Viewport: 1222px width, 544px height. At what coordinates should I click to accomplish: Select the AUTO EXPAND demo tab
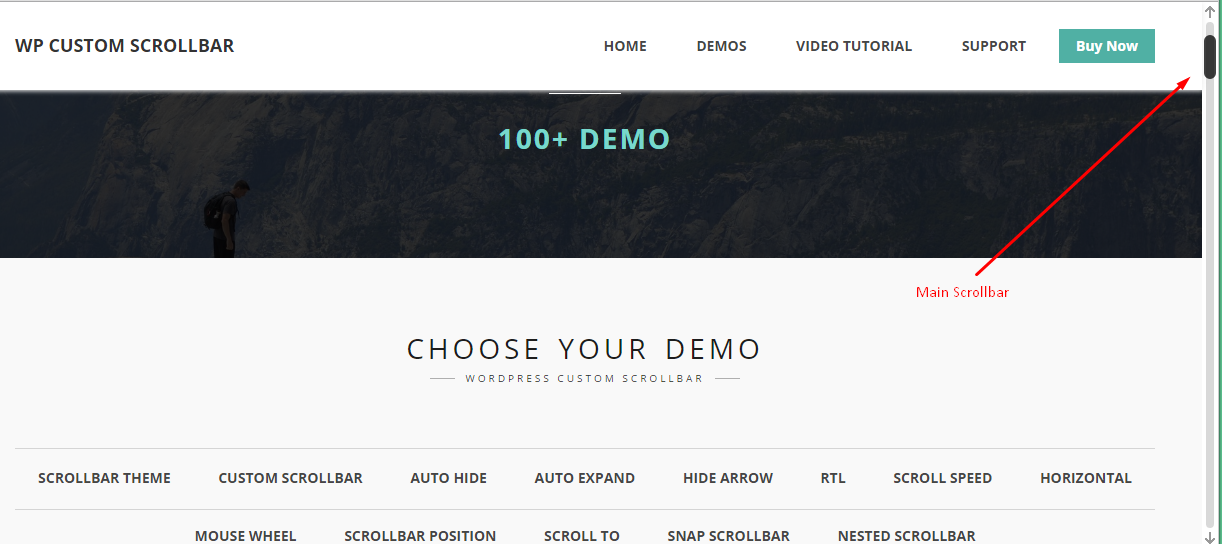point(584,478)
